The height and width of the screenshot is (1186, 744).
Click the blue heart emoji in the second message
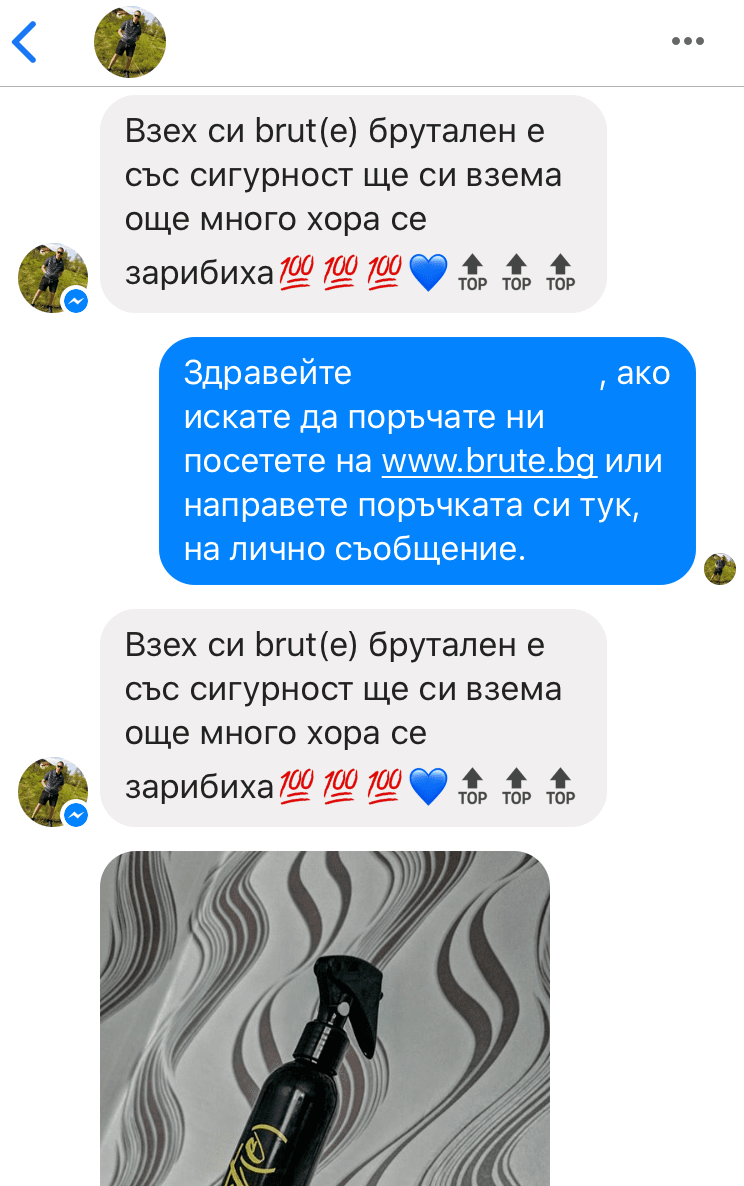[x=428, y=786]
